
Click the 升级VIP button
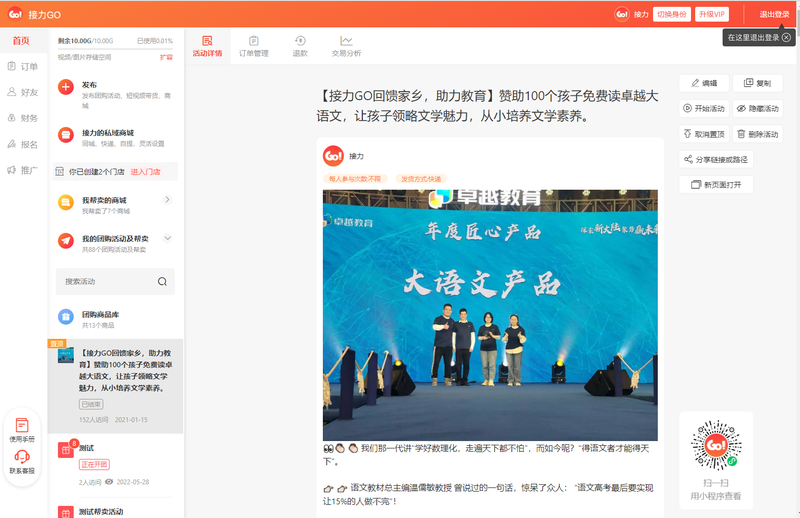tap(712, 14)
